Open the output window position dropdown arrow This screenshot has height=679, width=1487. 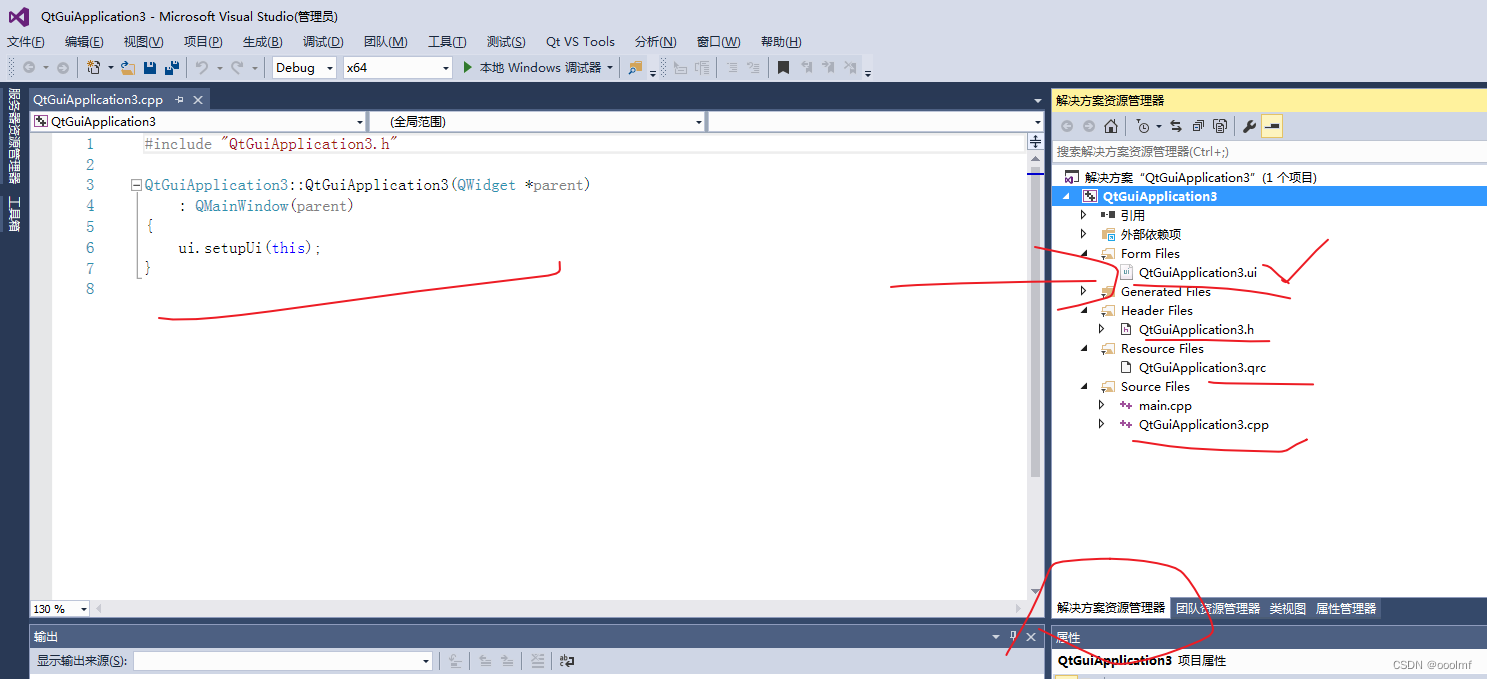click(995, 637)
